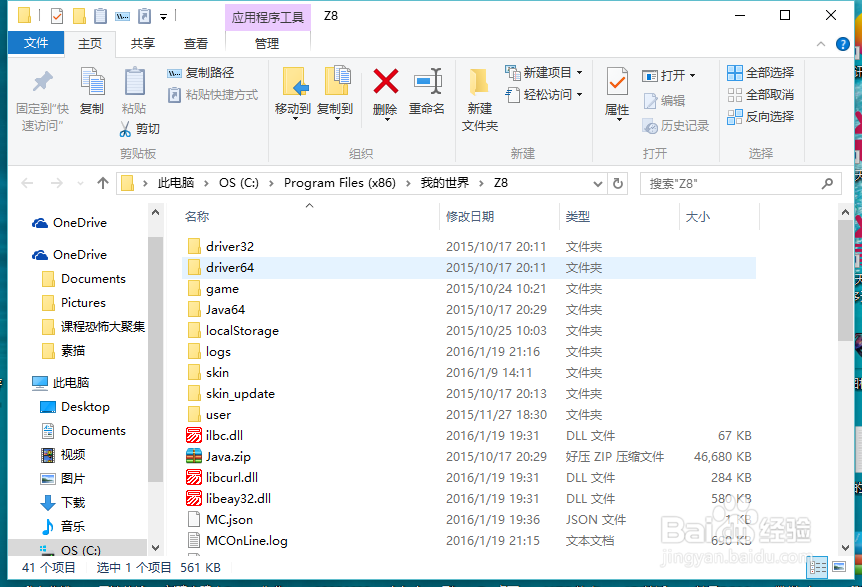862x587 pixels.
Task: Customize Quick Access Toolbar dropdown arrow
Action: 163,17
